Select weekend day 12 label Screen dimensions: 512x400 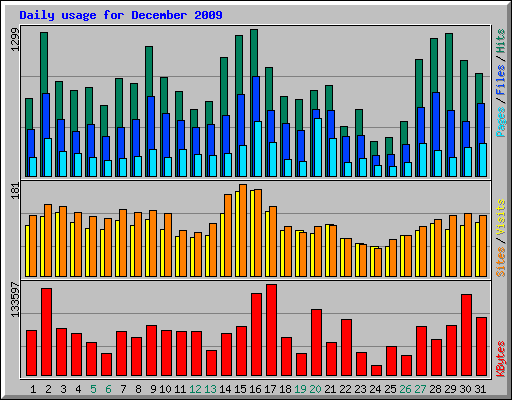tap(195, 389)
